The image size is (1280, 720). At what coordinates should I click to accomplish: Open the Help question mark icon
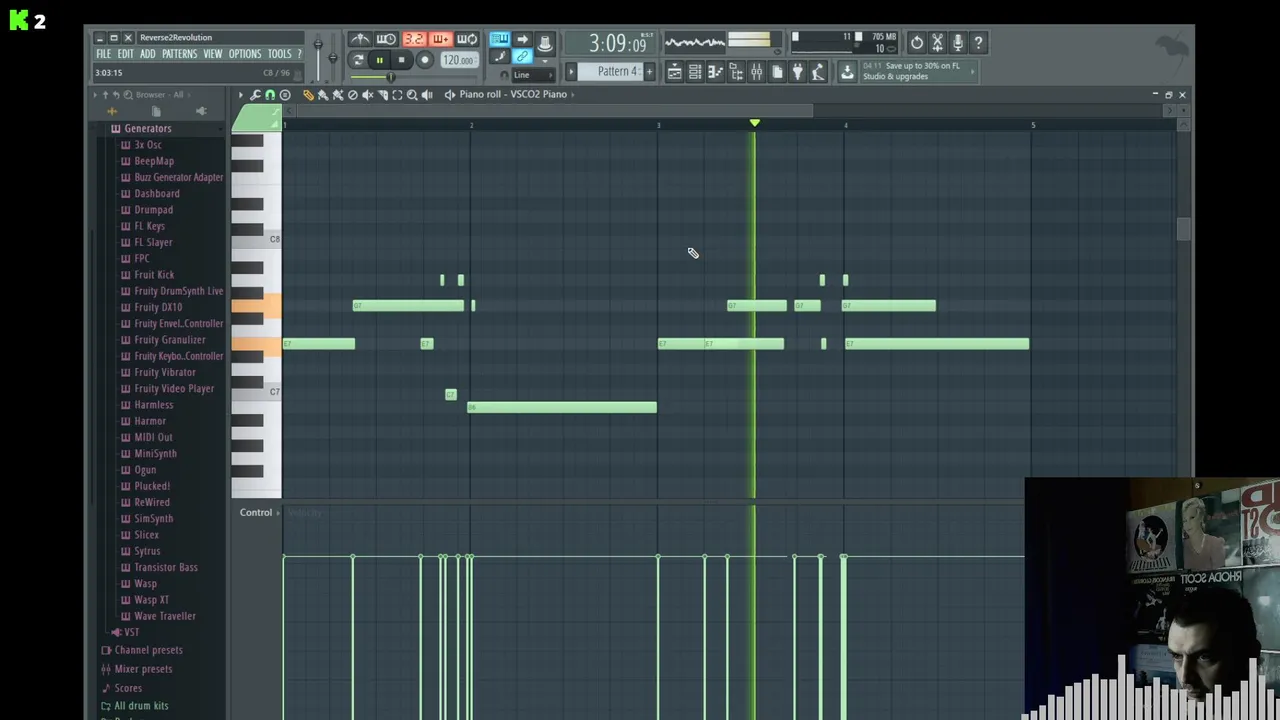(x=979, y=43)
